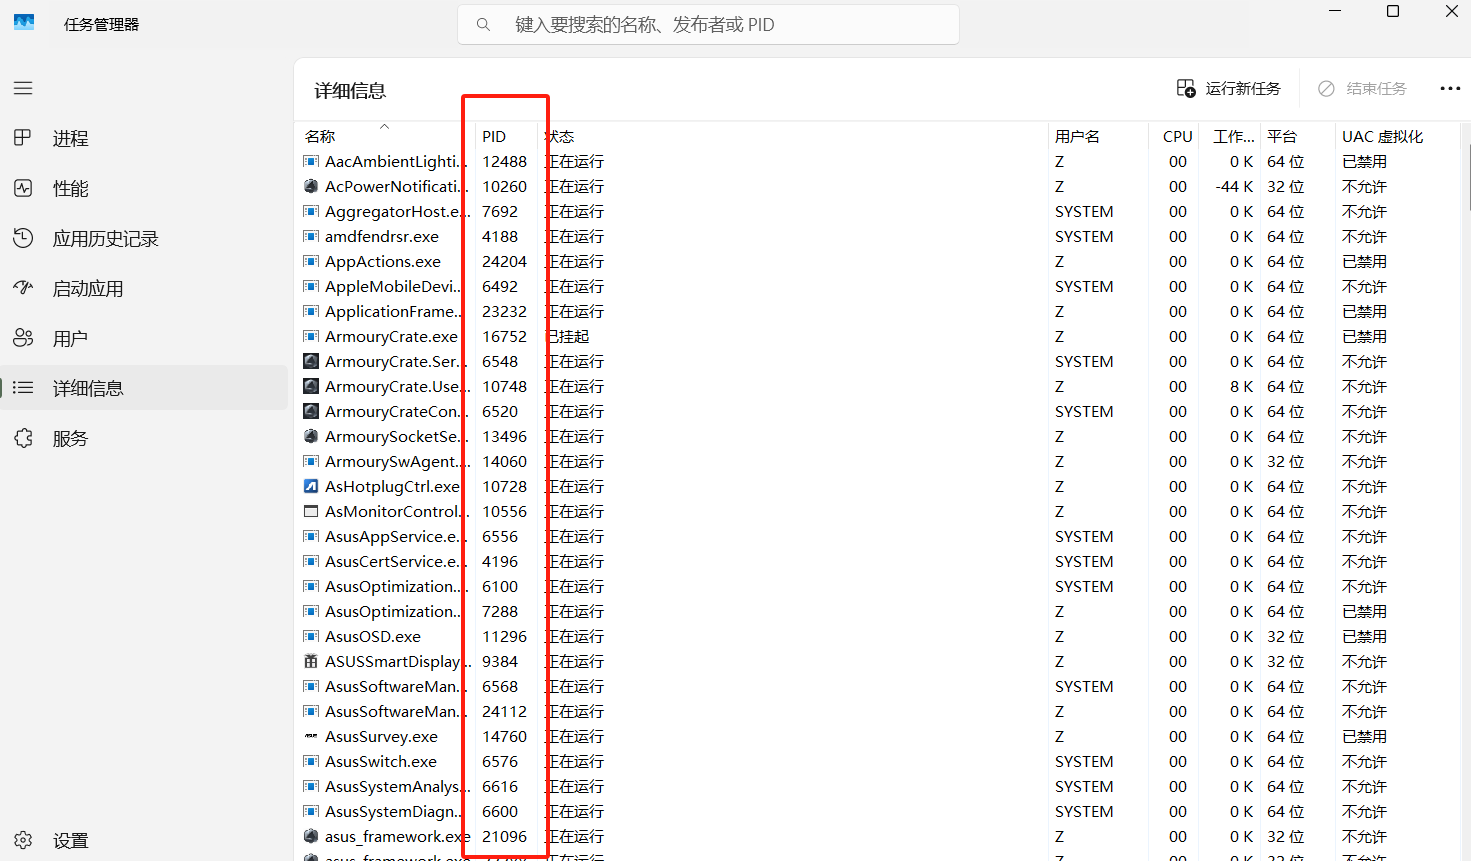
Task: Select the AppleMobileDevi process name
Action: click(x=393, y=286)
